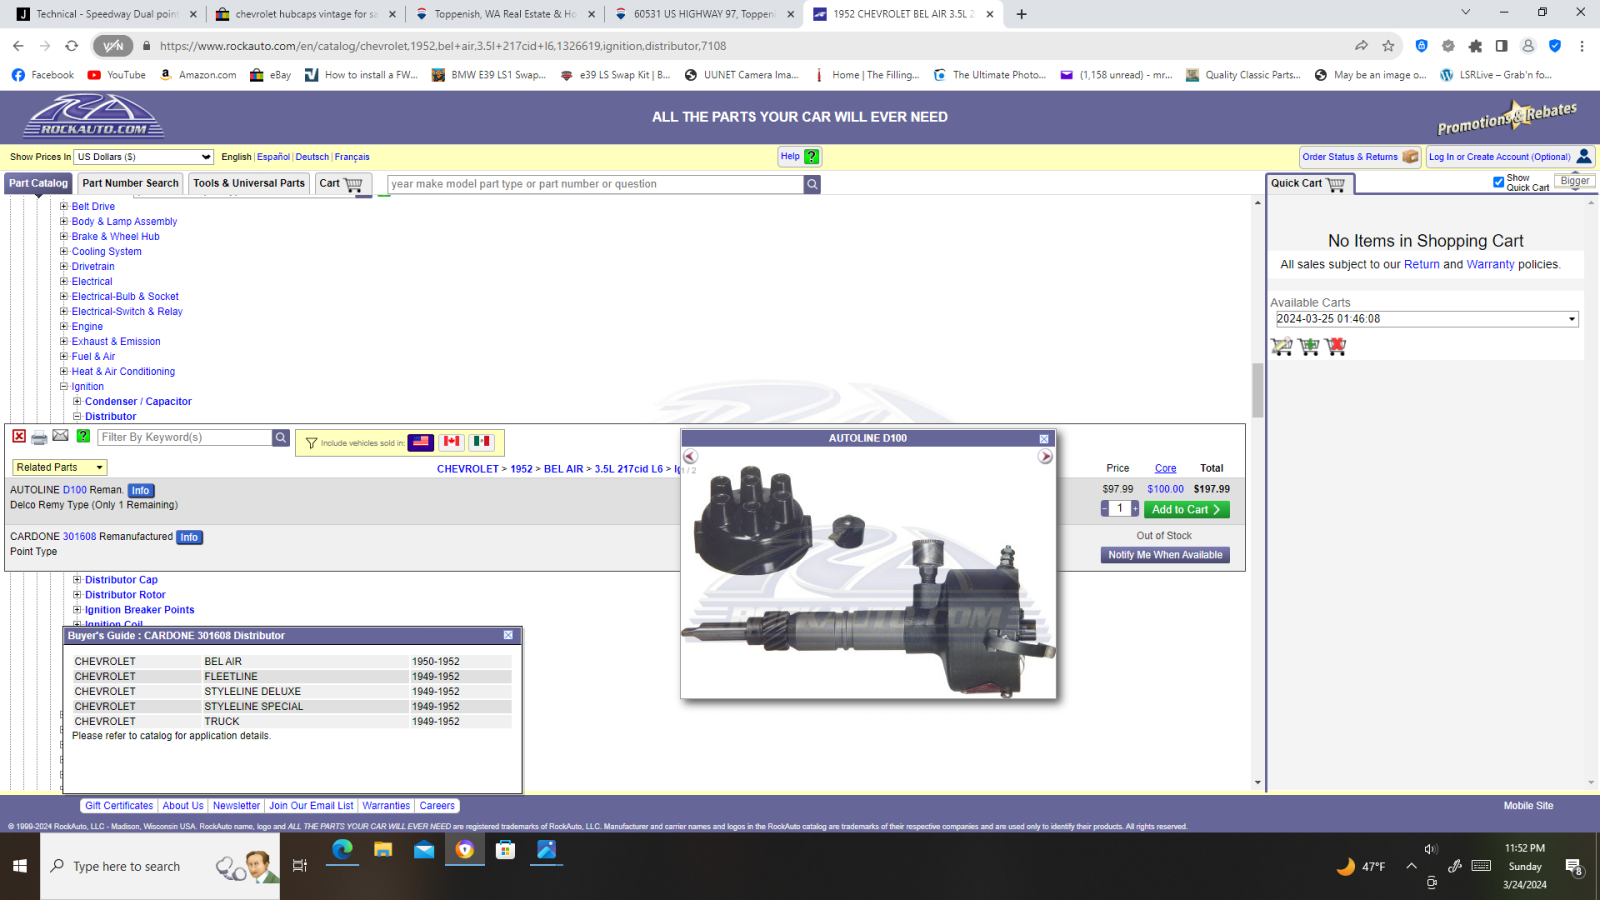
Task: Open the Show Prices In currency dropdown
Action: 145,157
